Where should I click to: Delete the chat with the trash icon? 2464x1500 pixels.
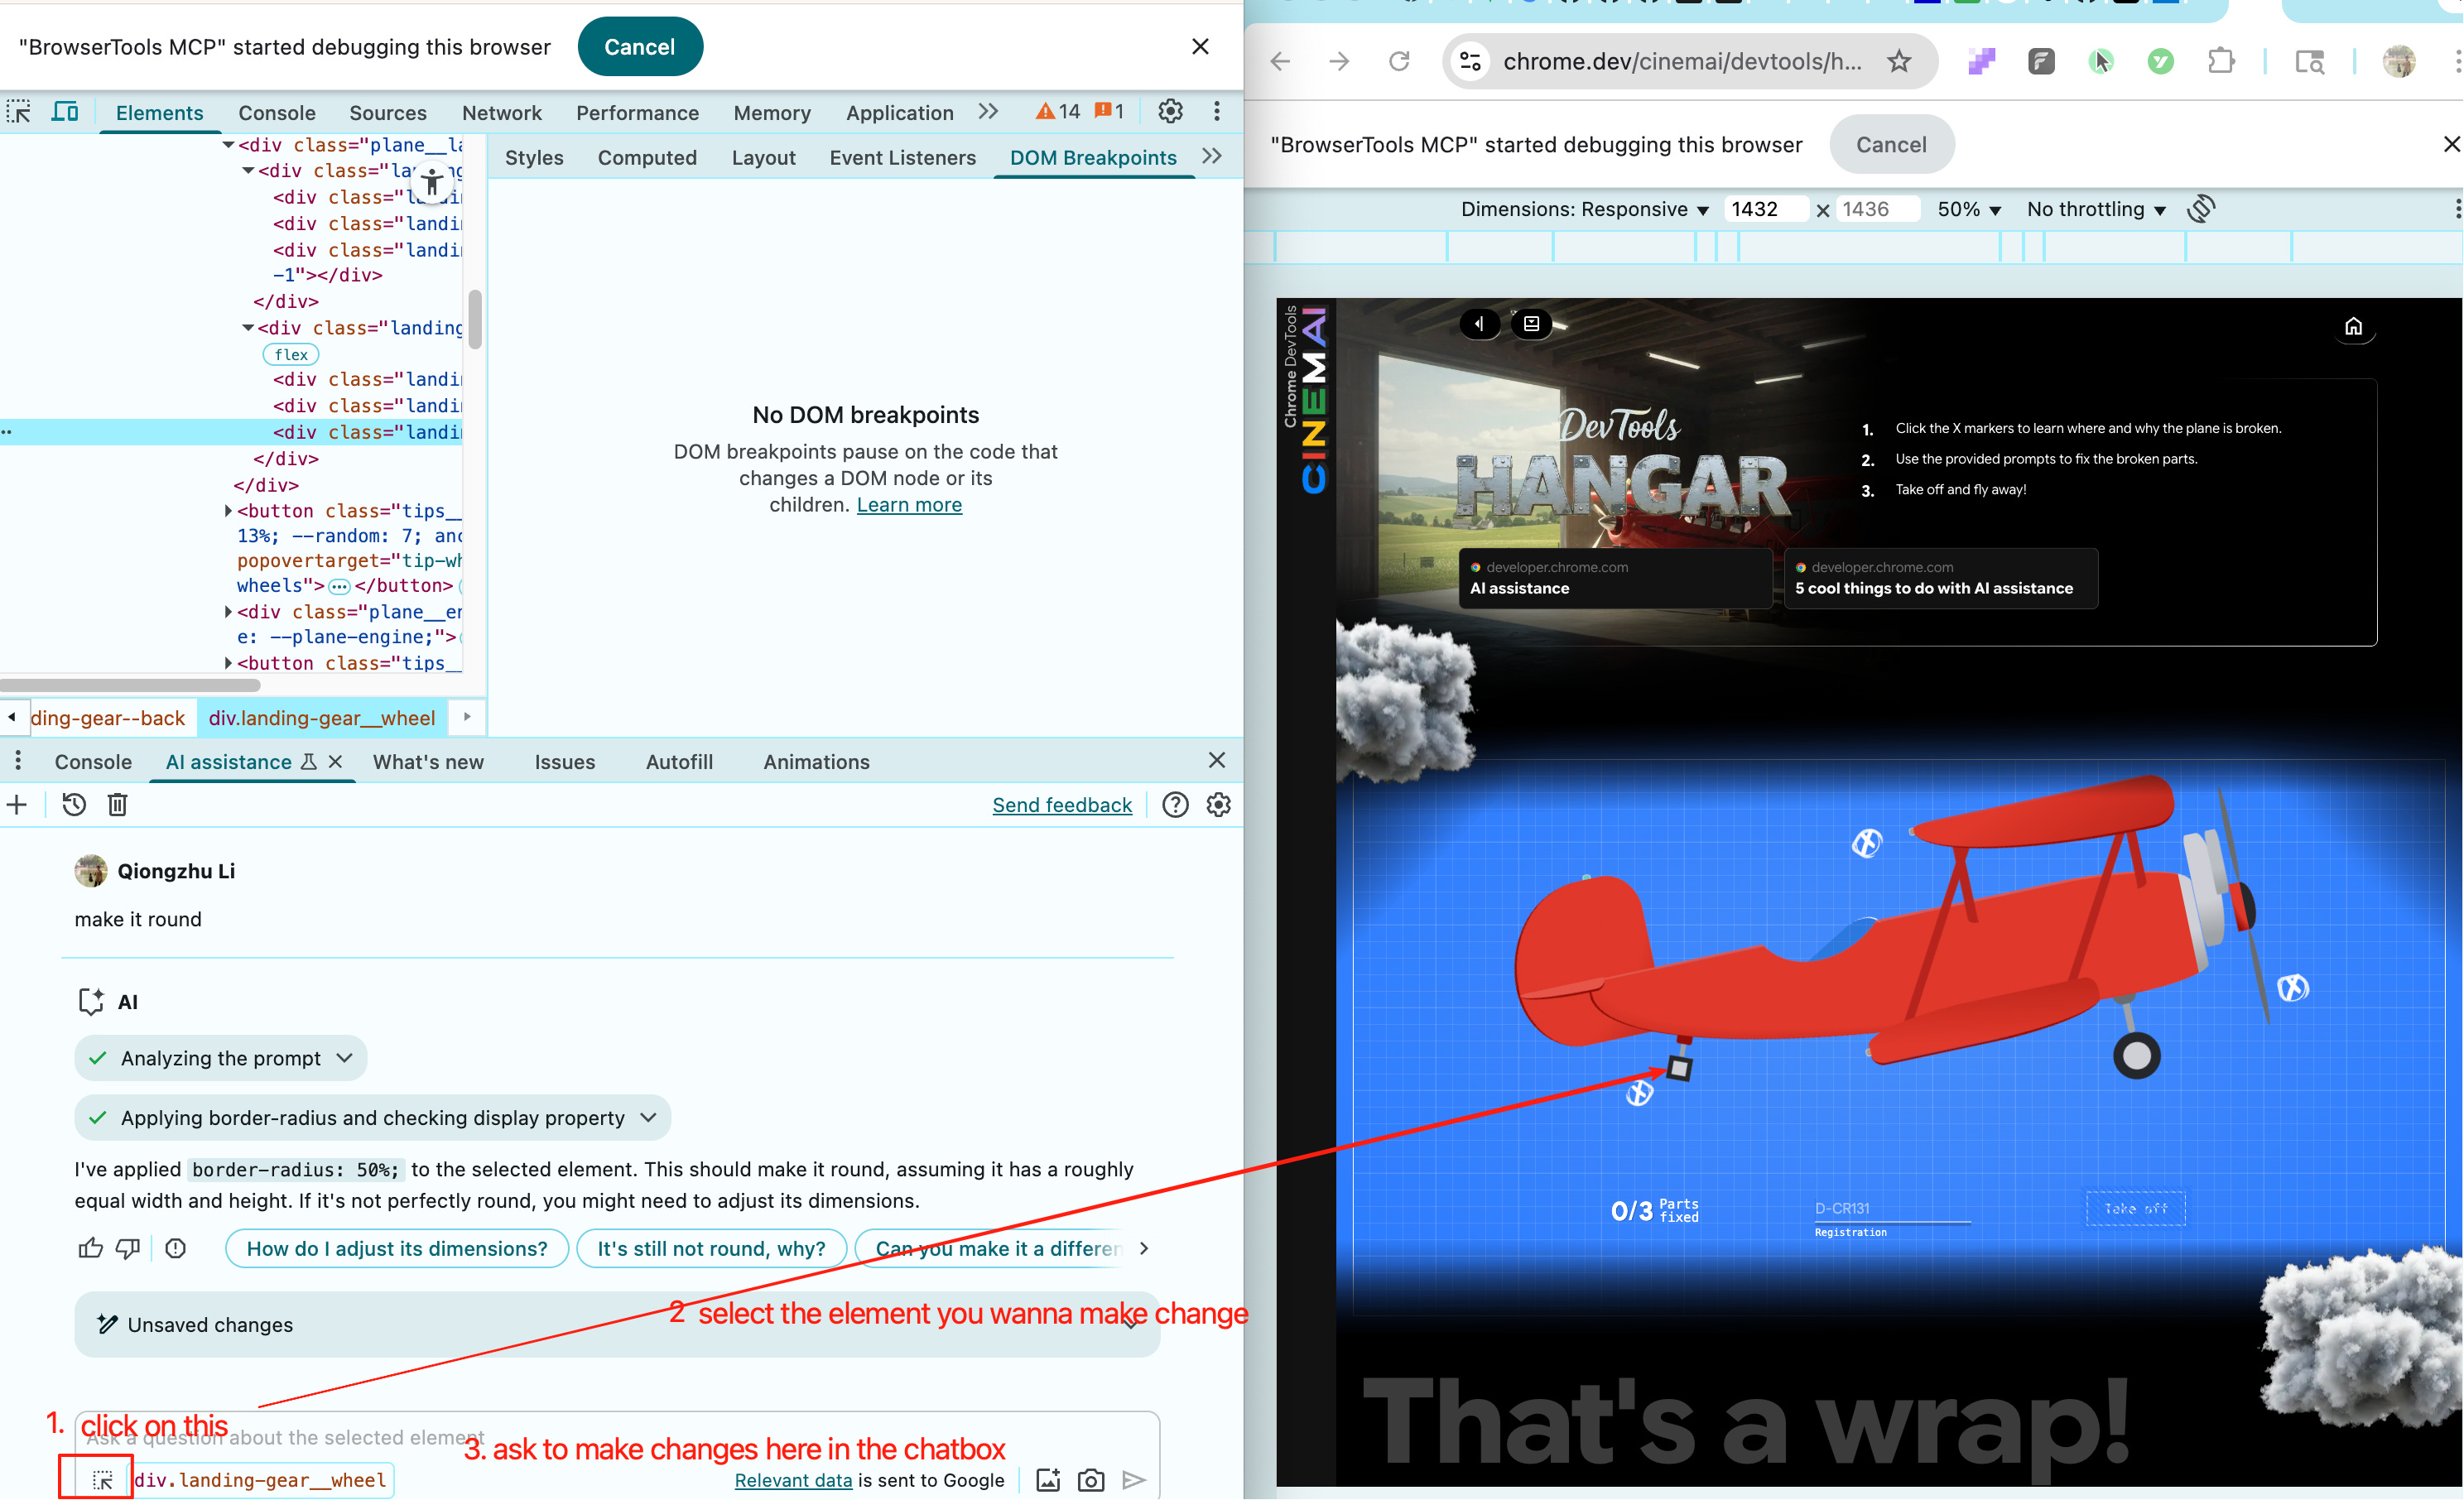(117, 805)
